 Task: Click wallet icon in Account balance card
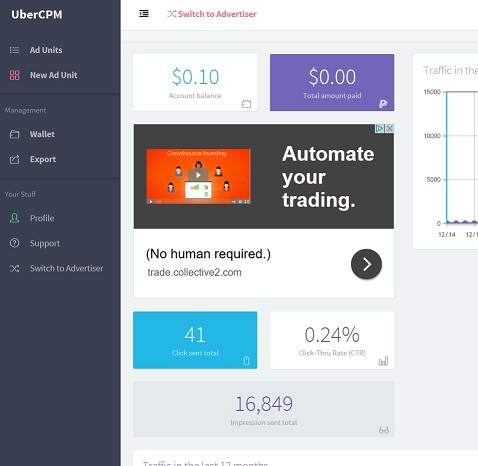(246, 104)
